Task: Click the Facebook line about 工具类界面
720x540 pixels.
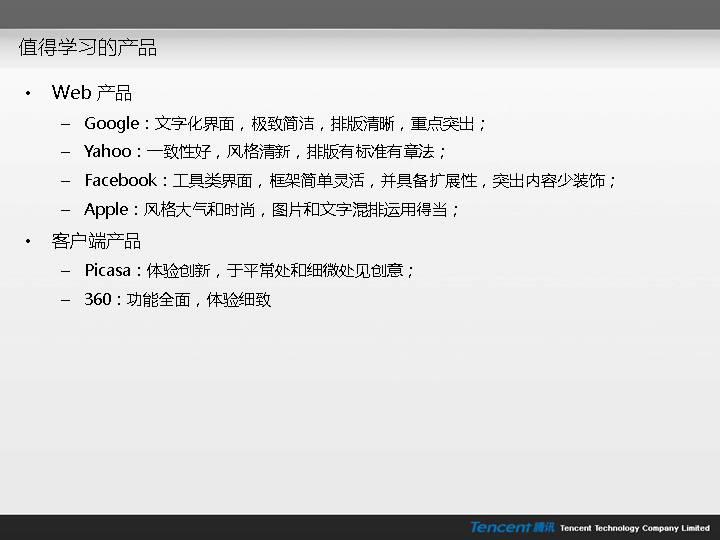Action: (x=350, y=181)
